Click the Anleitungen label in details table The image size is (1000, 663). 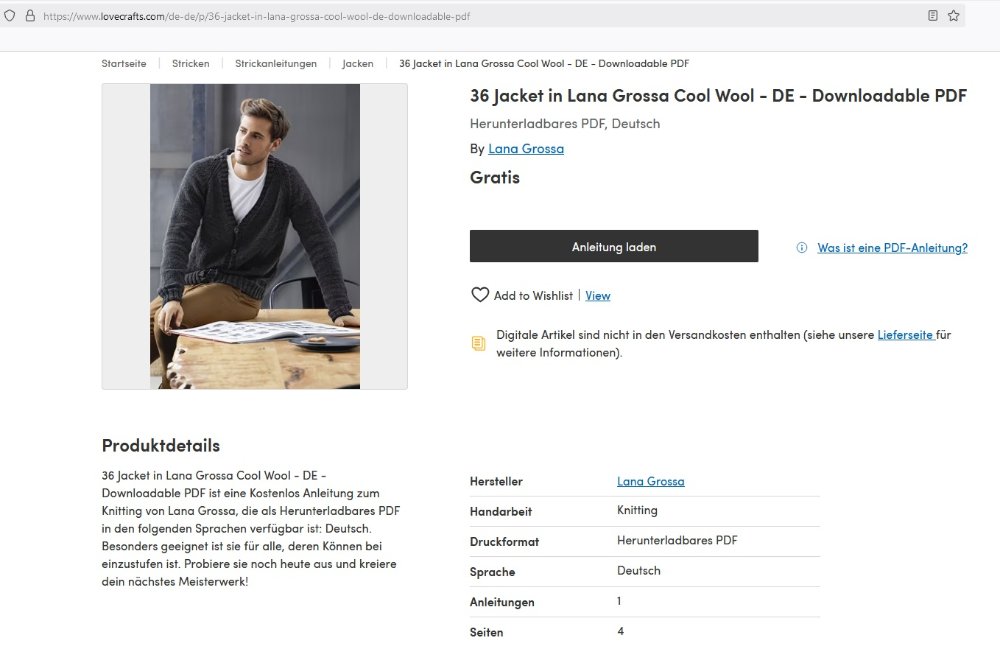point(502,602)
